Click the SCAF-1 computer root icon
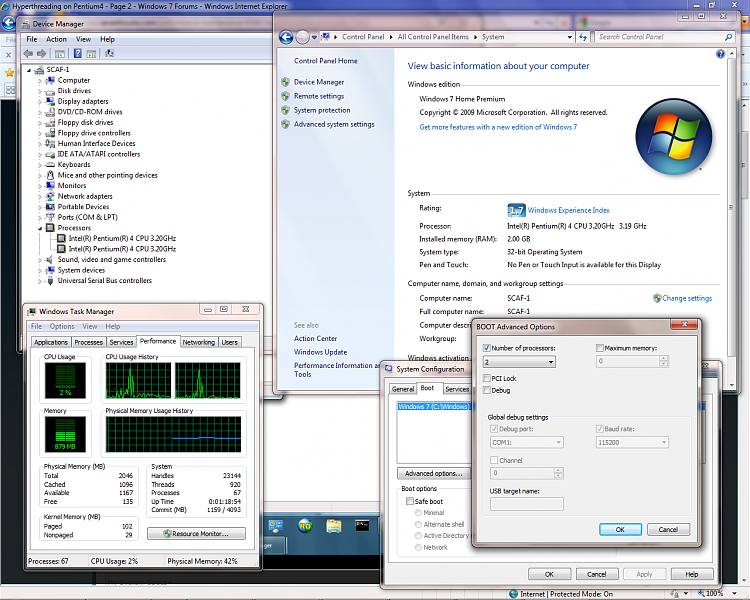The height and width of the screenshot is (600, 750). coord(39,69)
